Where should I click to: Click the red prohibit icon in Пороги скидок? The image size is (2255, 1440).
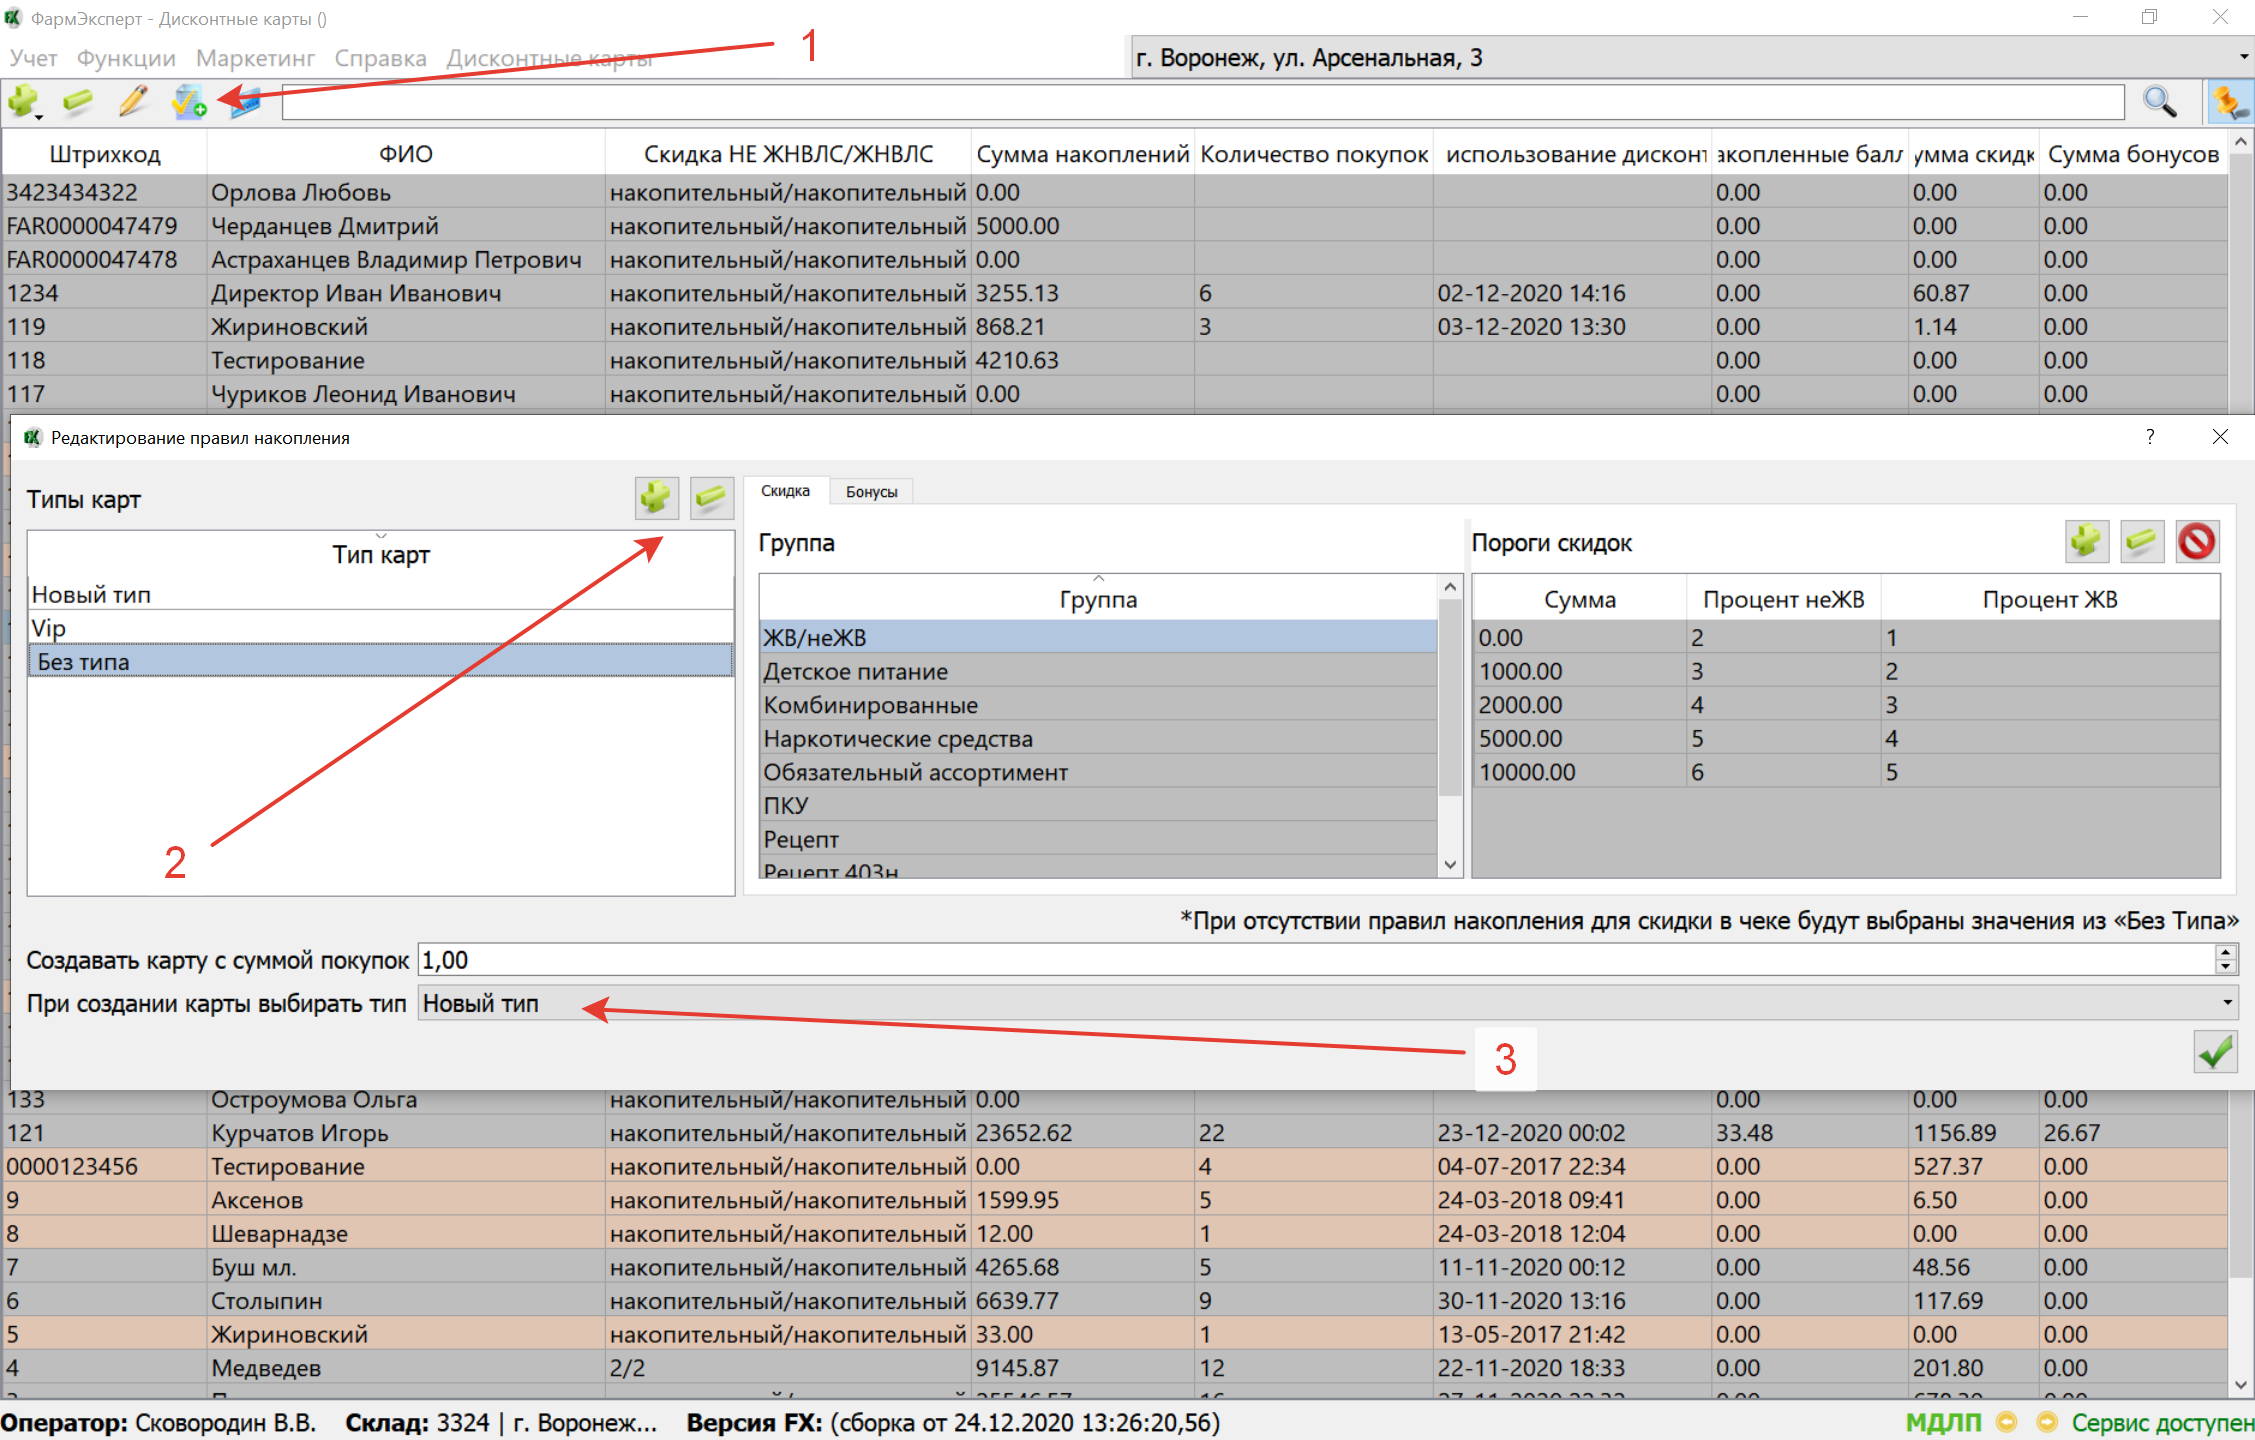pos(2196,542)
